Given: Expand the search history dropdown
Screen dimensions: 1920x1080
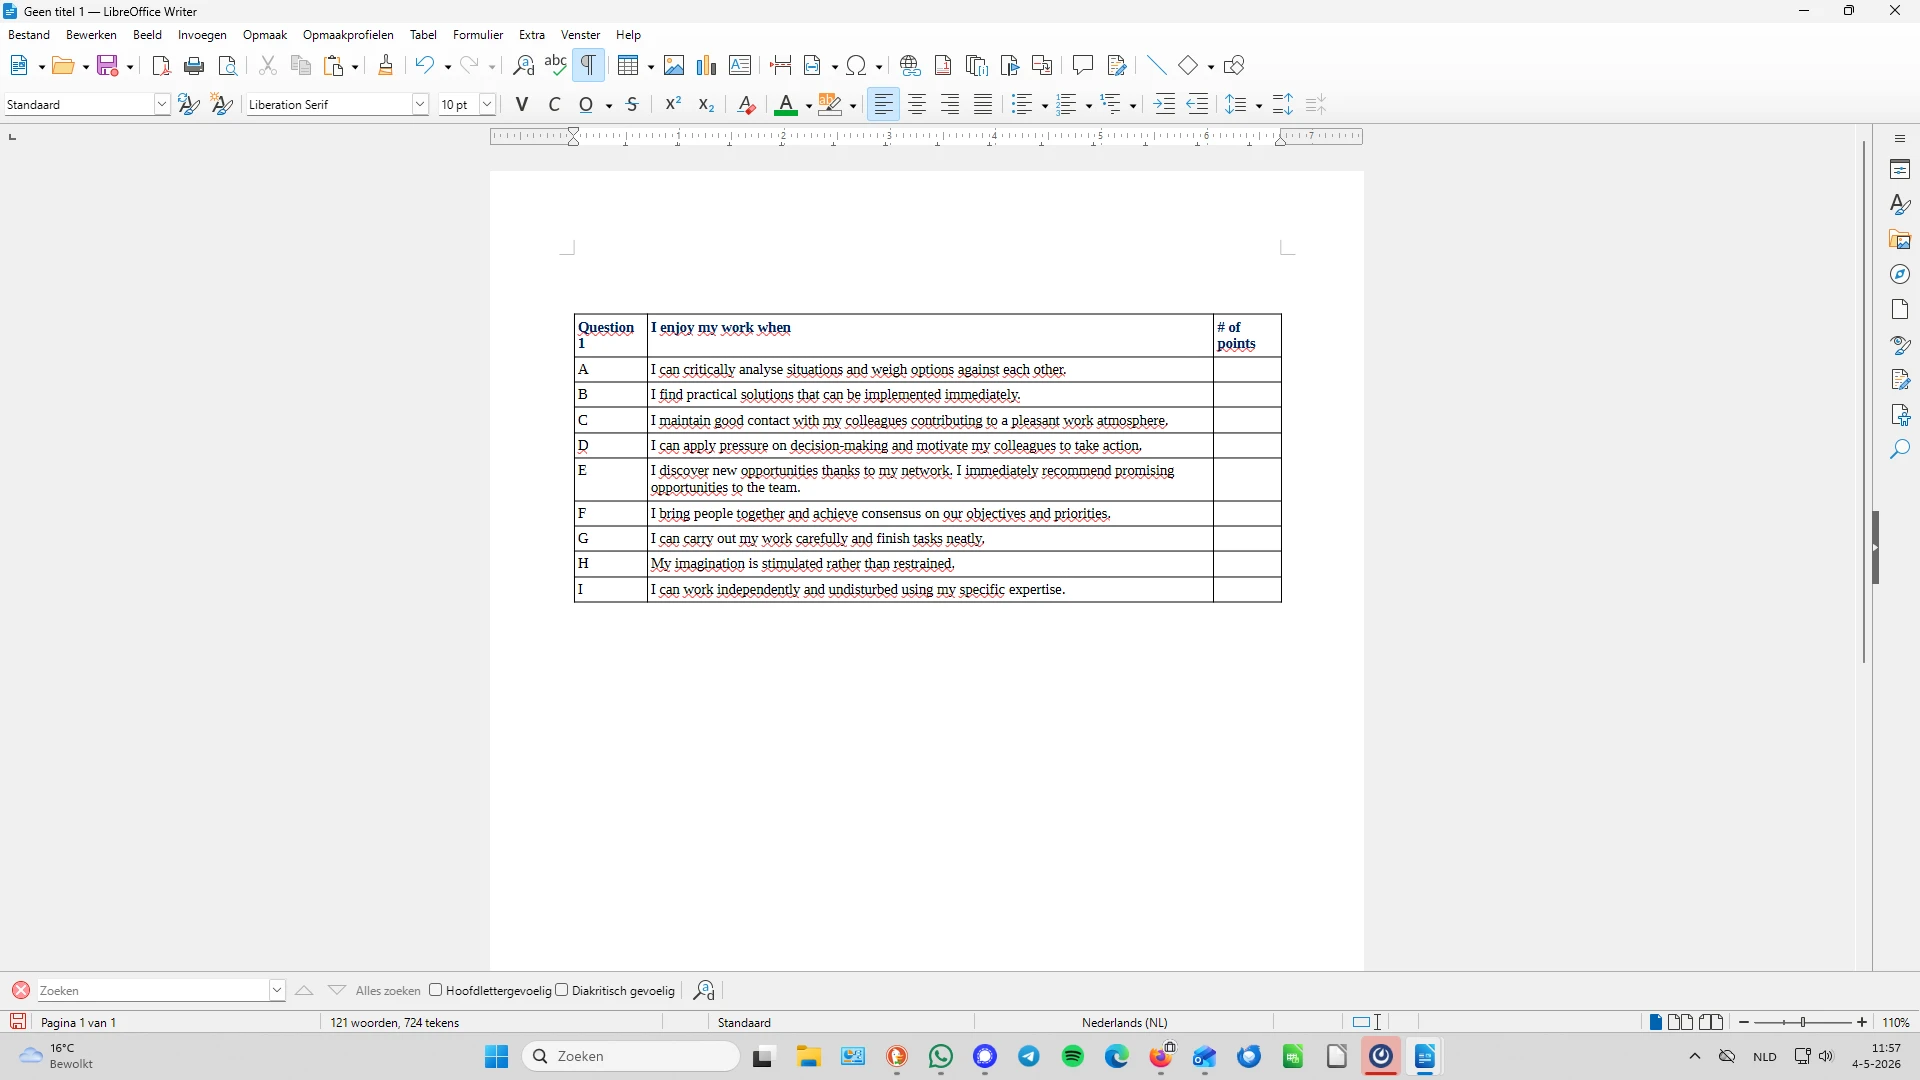Looking at the screenshot, I should 277,990.
